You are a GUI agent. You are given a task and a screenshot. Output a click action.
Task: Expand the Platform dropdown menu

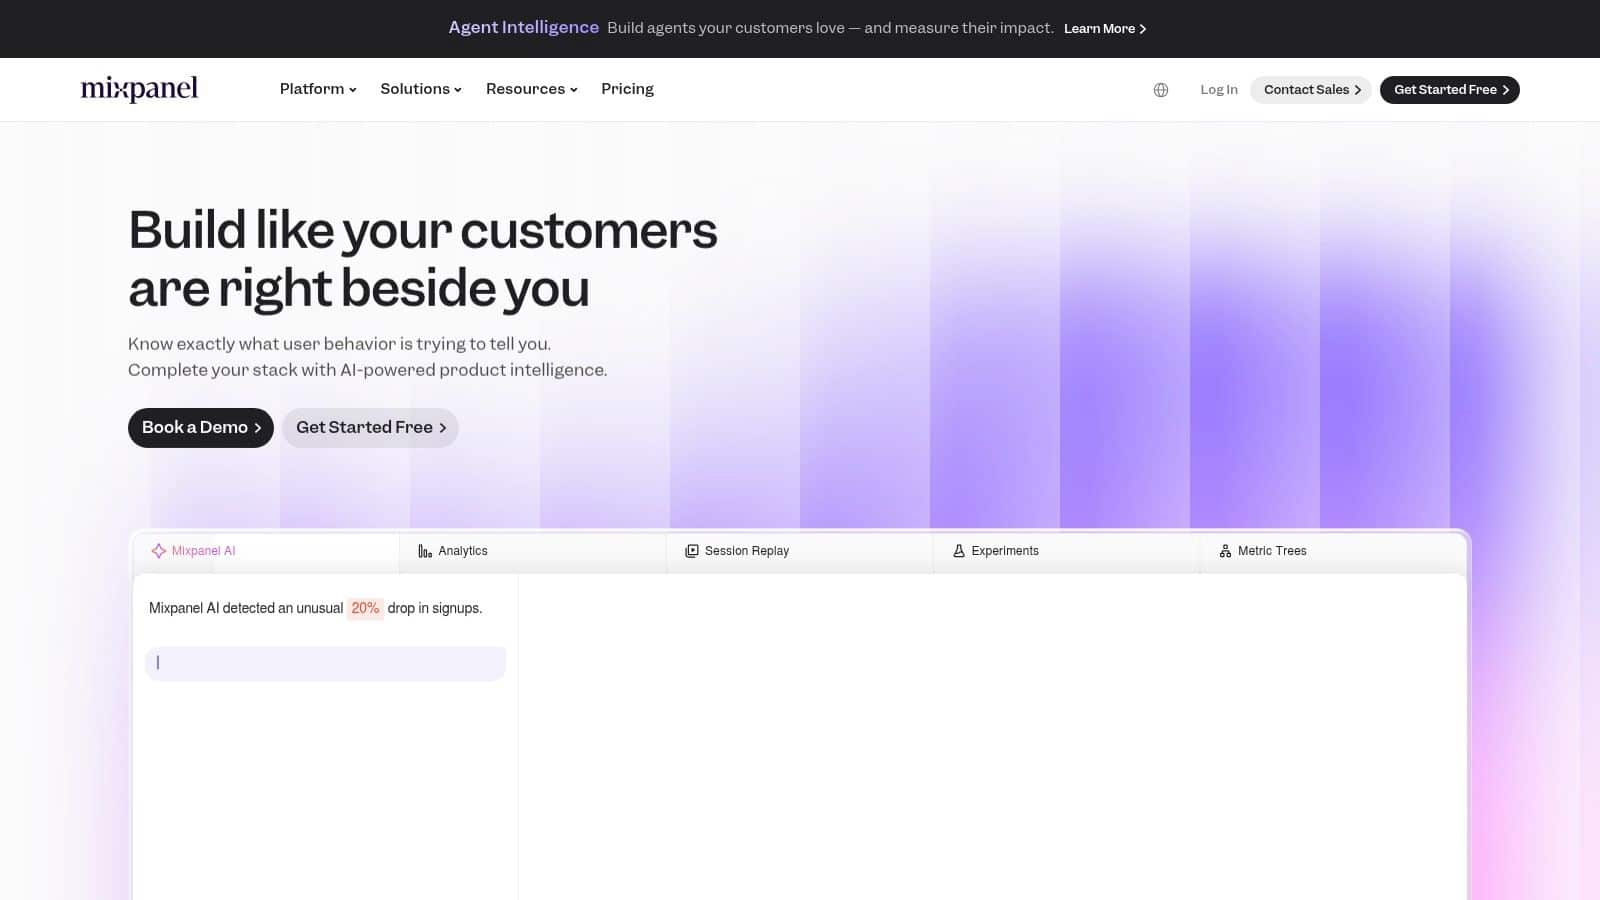click(318, 89)
